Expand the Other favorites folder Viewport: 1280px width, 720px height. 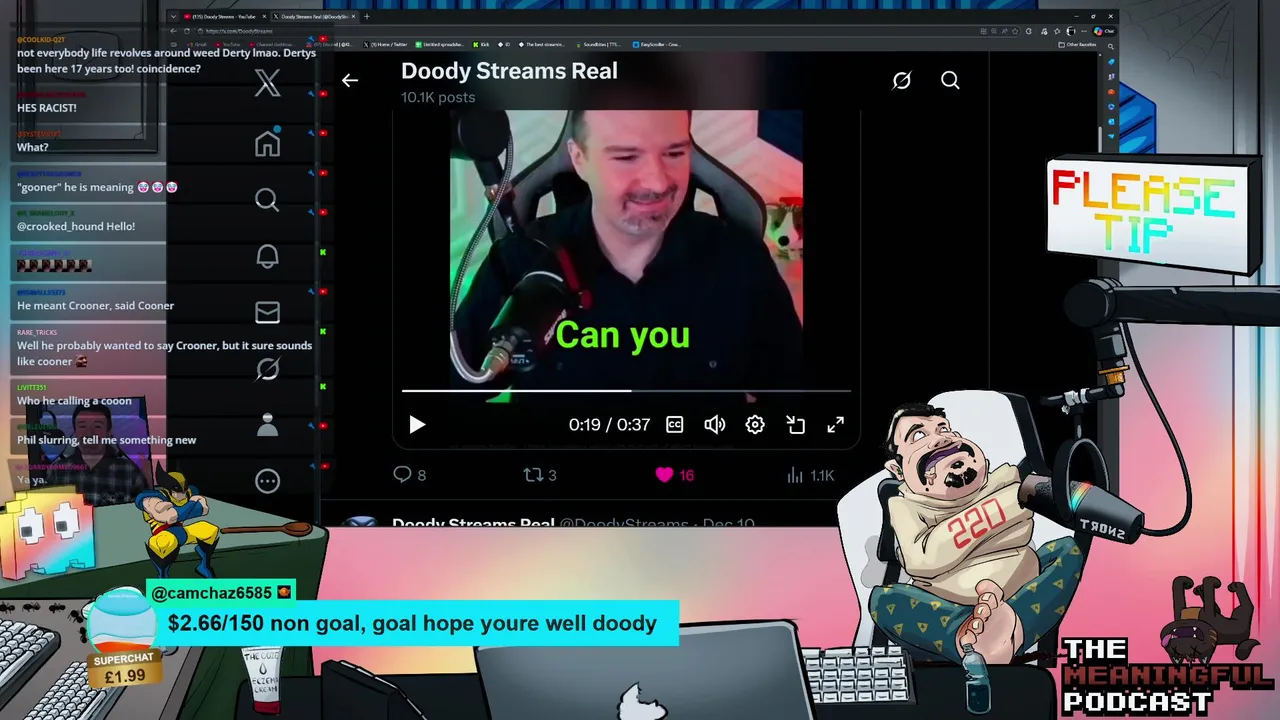click(x=1077, y=44)
